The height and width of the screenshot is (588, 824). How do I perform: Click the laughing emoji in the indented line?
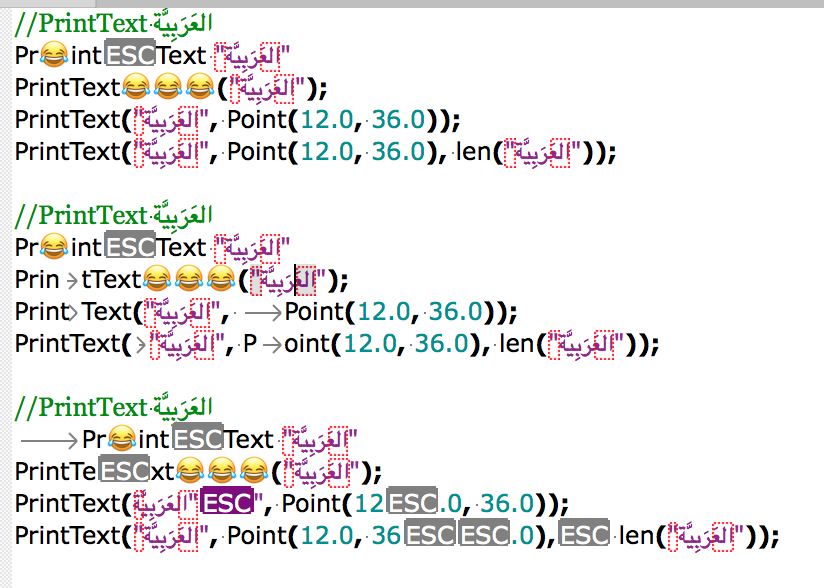pyautogui.click(x=121, y=439)
